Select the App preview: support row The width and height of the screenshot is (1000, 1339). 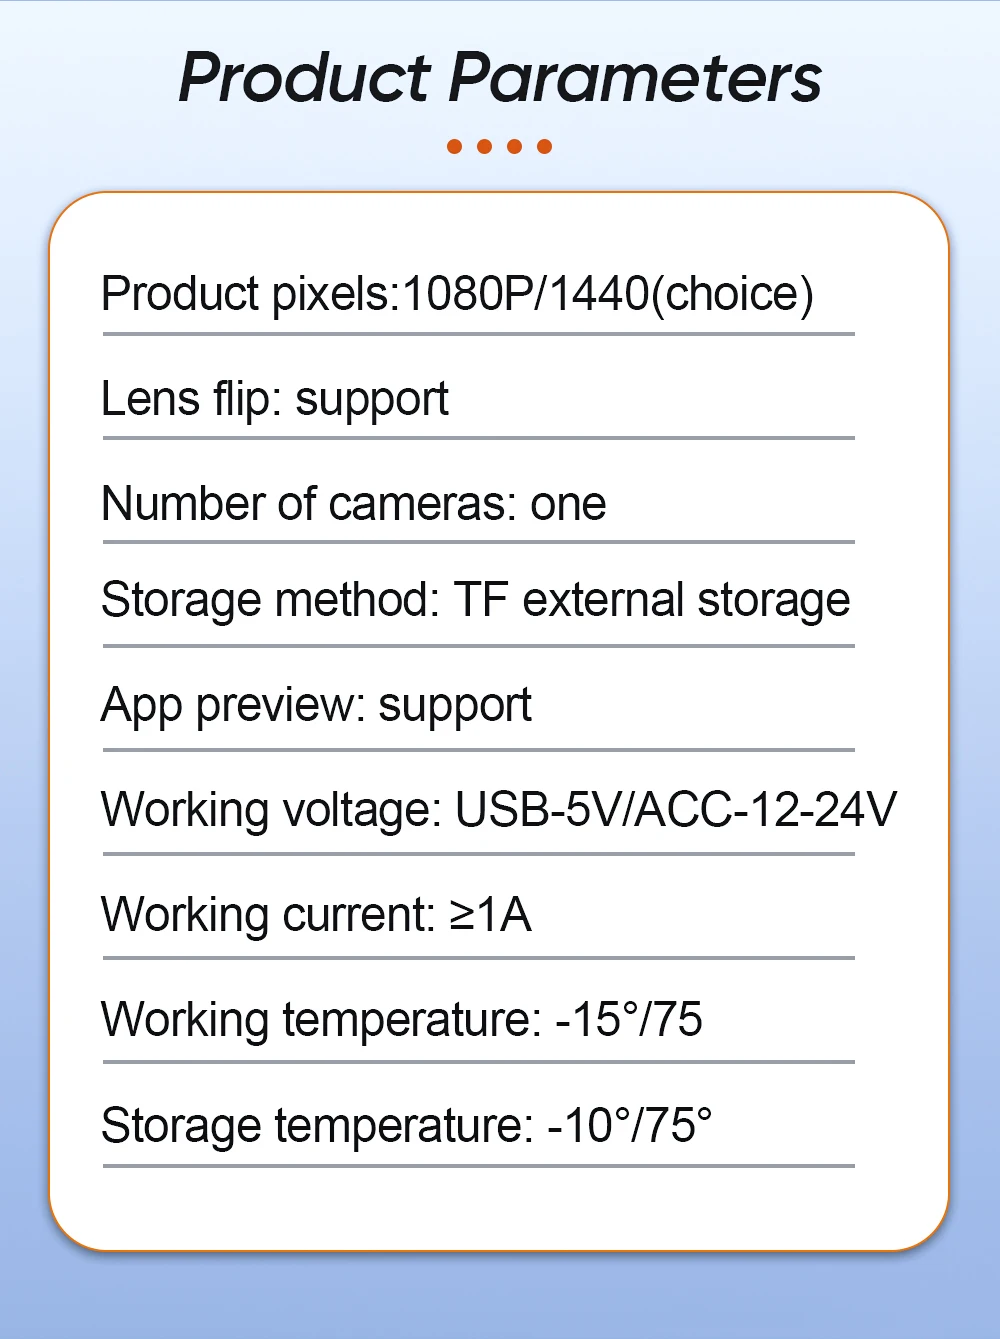pos(316,705)
